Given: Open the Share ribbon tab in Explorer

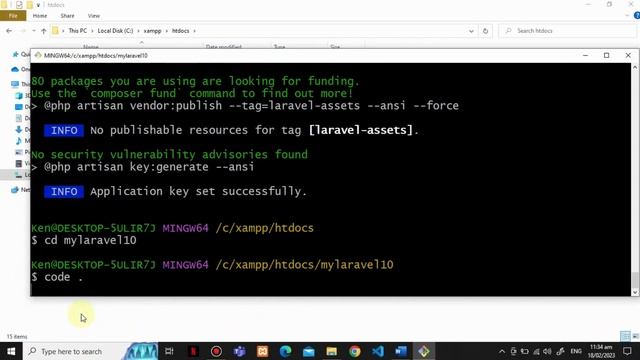Looking at the screenshot, I should tap(67, 16).
